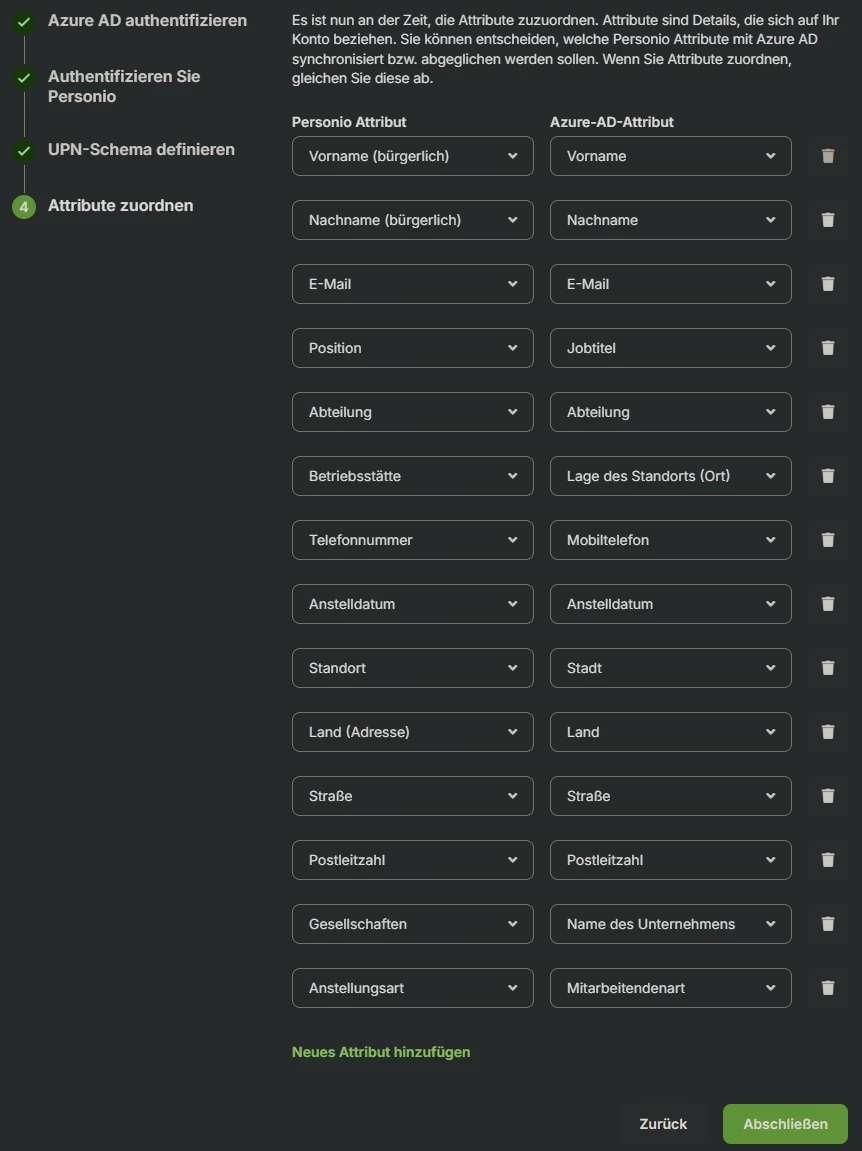Remove the E-Mail attribute mapping row
Image resolution: width=862 pixels, height=1151 pixels.
pyautogui.click(x=828, y=284)
